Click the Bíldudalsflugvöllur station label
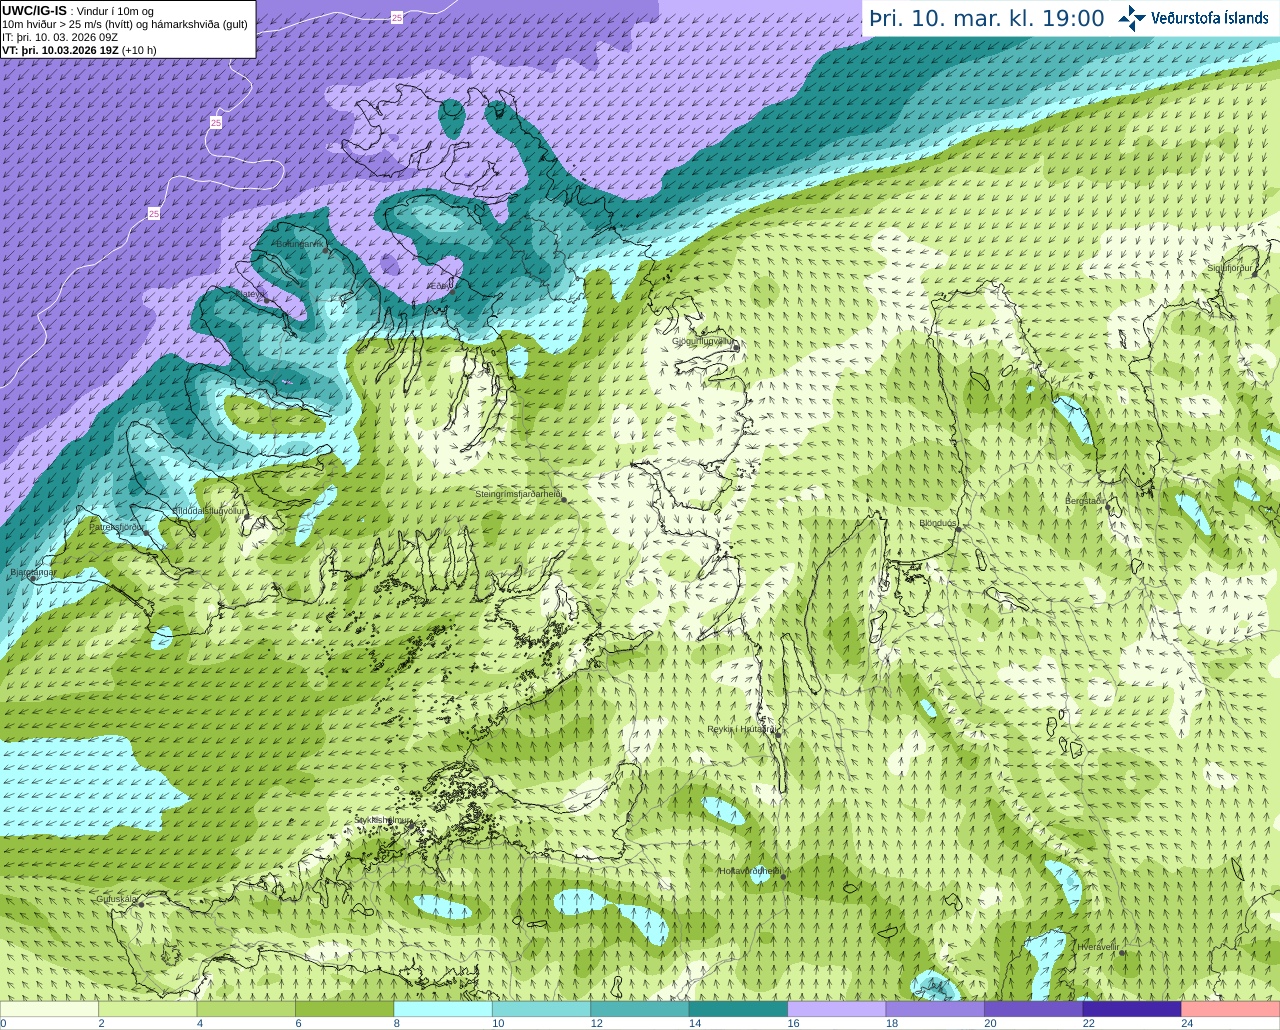 coord(208,511)
